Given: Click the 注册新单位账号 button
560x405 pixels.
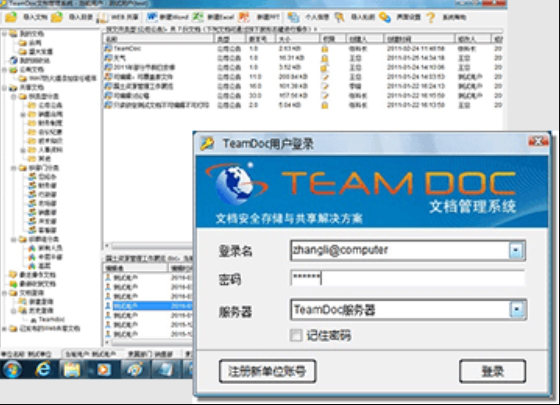Looking at the screenshot, I should click(268, 371).
